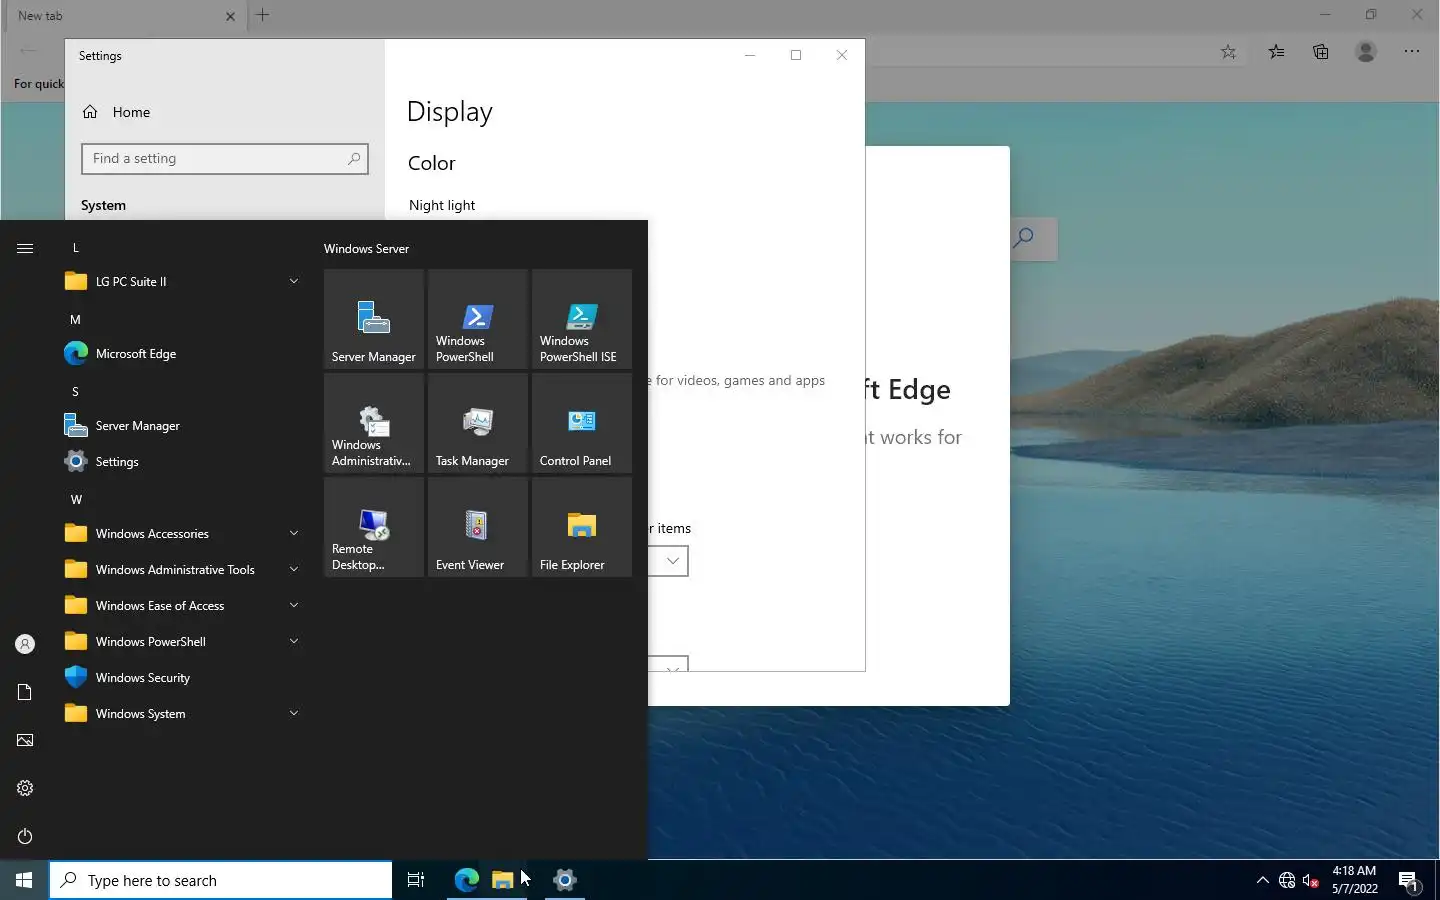Image resolution: width=1440 pixels, height=900 pixels.
Task: Expand the Windows PowerShell folder
Action: [x=183, y=641]
